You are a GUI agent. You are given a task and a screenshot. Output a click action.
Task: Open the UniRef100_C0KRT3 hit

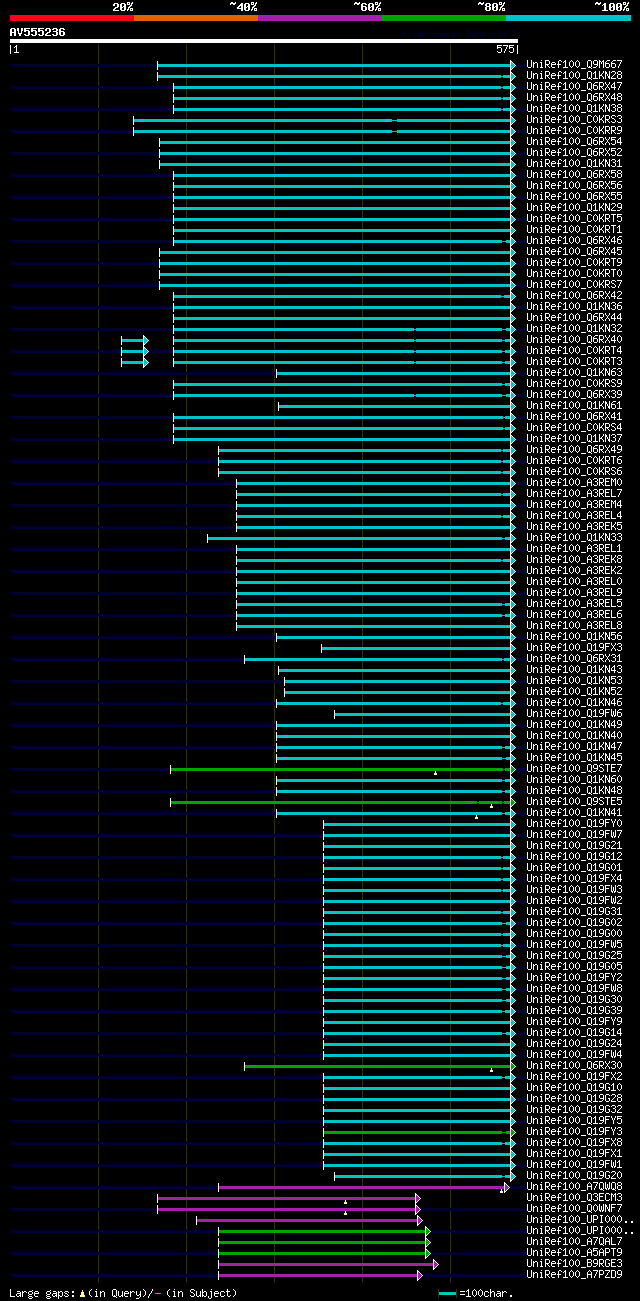coord(574,362)
